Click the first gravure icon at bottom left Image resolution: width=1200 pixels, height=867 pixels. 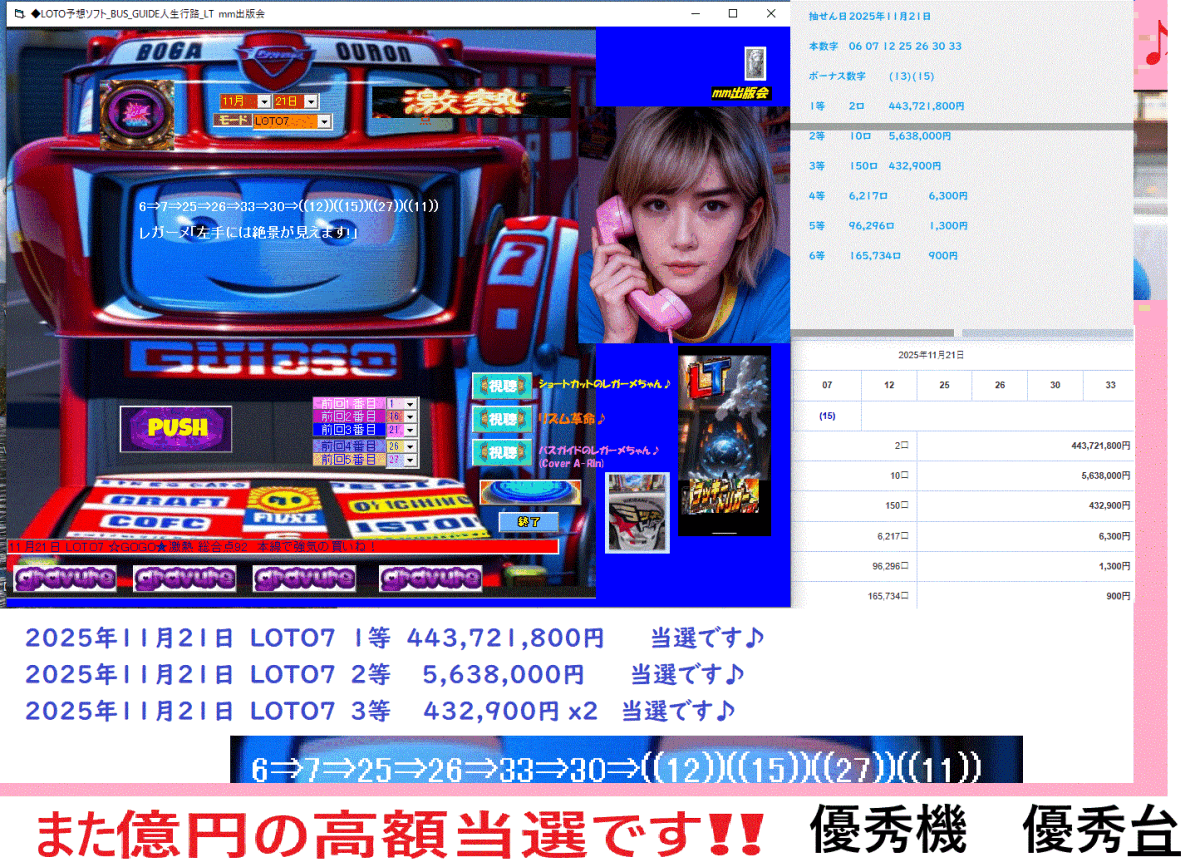coord(63,578)
